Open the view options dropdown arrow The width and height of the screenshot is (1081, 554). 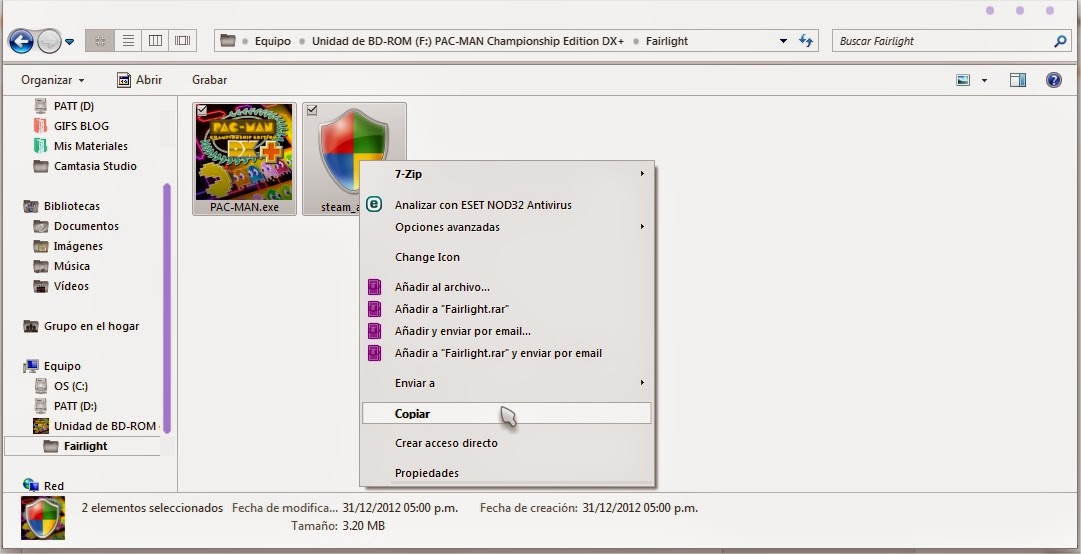click(984, 81)
